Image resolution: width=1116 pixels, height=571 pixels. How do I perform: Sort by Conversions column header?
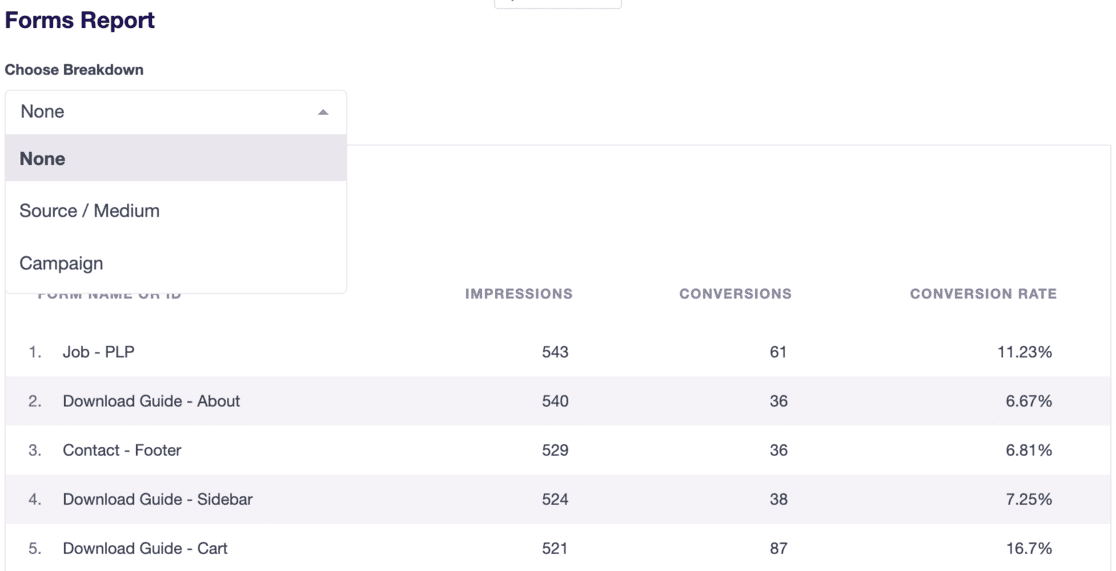(x=735, y=294)
